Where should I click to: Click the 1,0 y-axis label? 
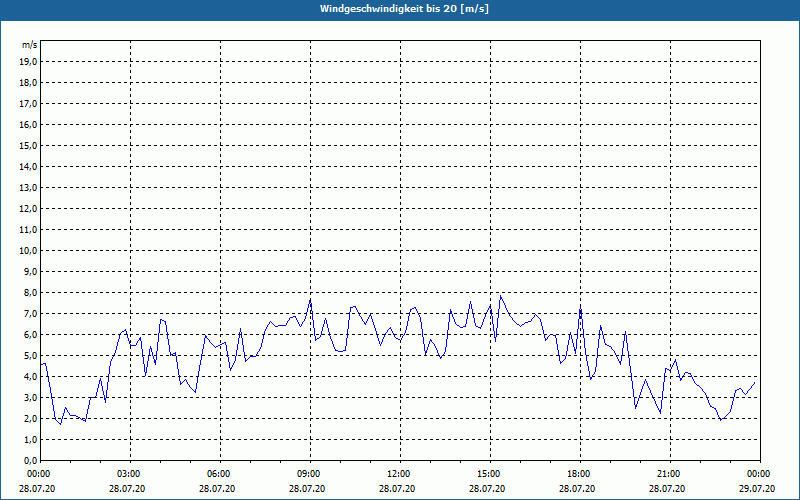[x=31, y=439]
